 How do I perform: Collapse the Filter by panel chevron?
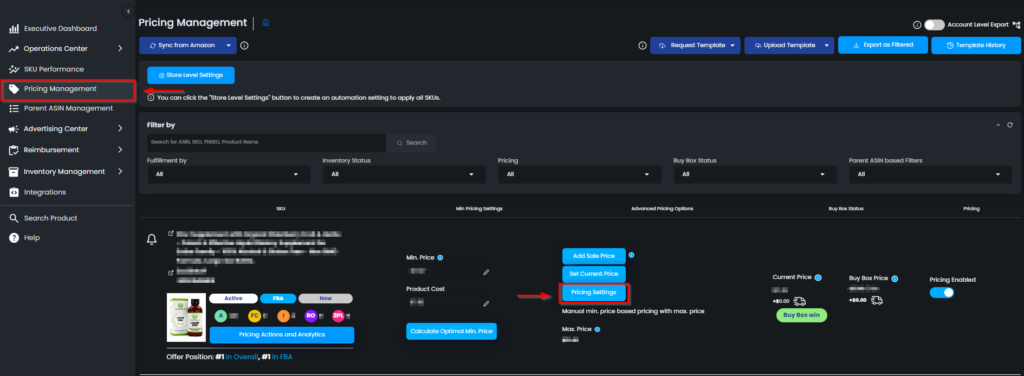click(998, 125)
